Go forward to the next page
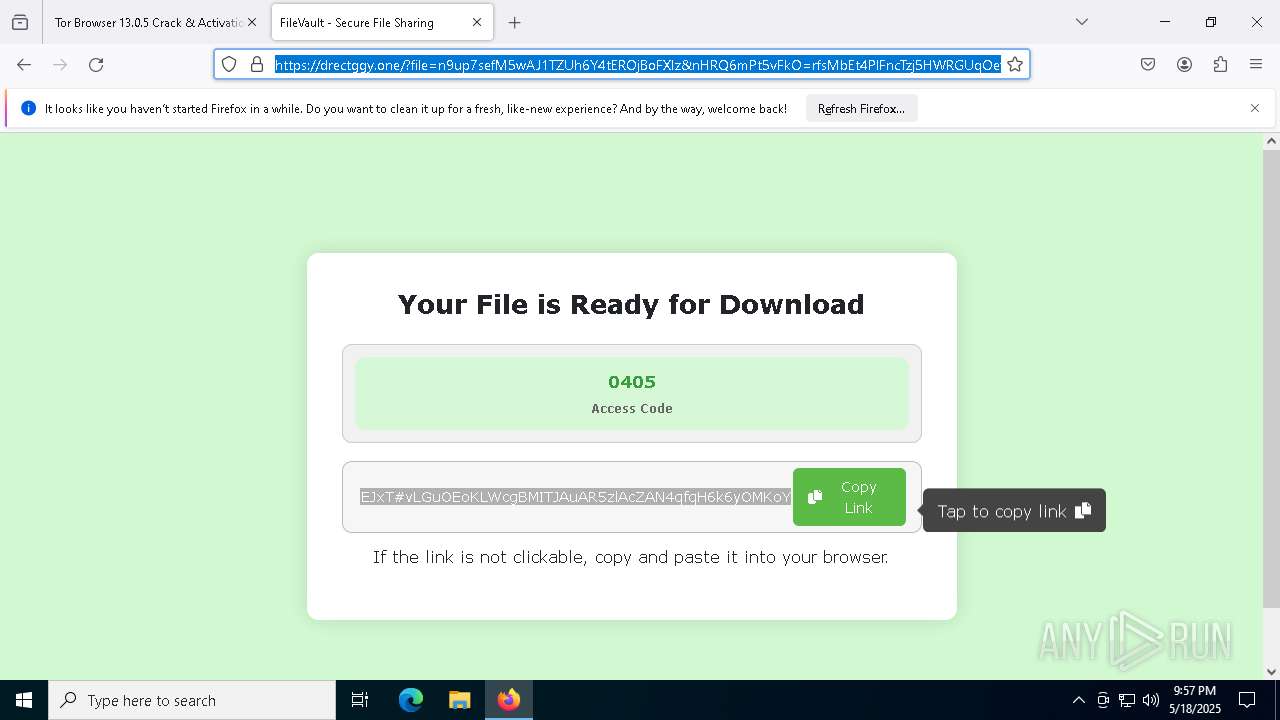Viewport: 1280px width, 720px height. click(60, 64)
